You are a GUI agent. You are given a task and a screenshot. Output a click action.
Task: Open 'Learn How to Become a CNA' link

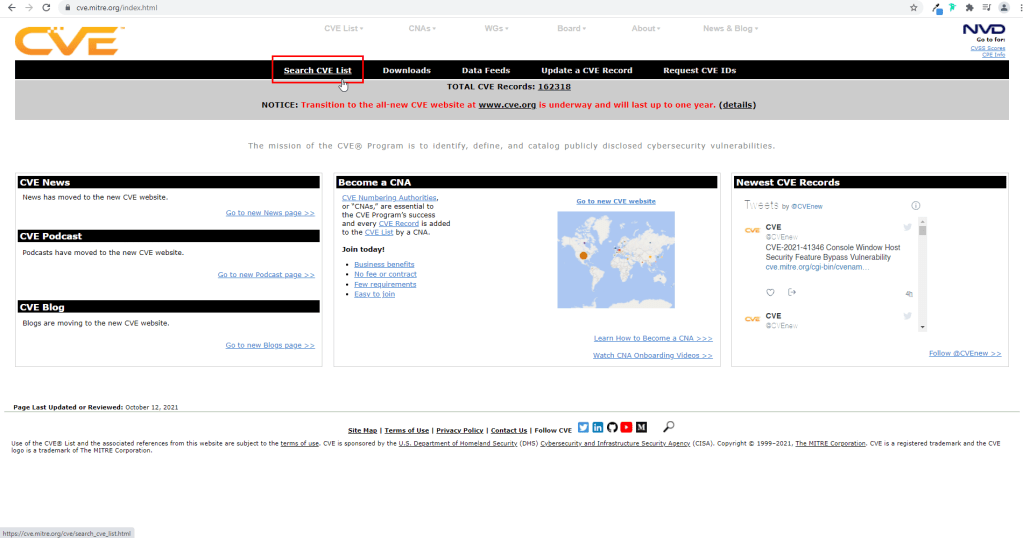(652, 338)
